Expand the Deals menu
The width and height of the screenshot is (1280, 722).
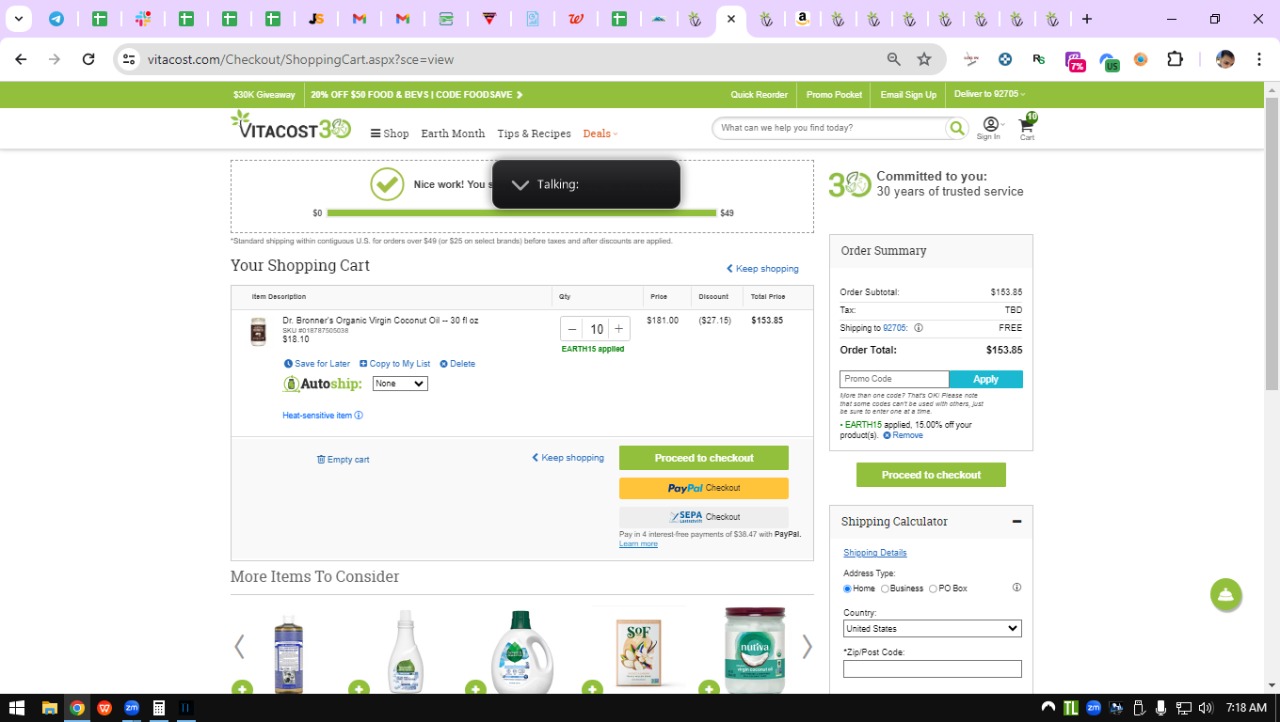tap(600, 133)
